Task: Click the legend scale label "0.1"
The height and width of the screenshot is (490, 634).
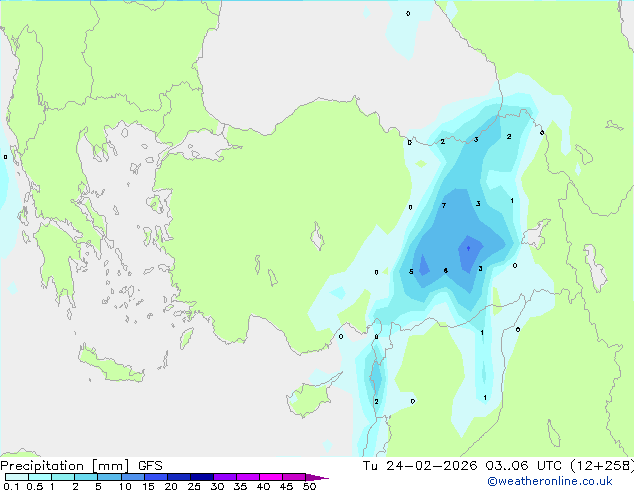Action: tap(11, 486)
